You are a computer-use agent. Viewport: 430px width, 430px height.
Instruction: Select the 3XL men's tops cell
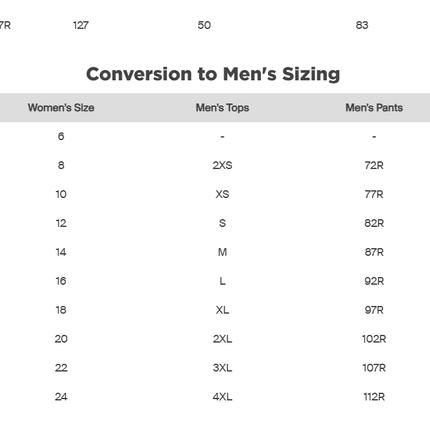(x=222, y=368)
